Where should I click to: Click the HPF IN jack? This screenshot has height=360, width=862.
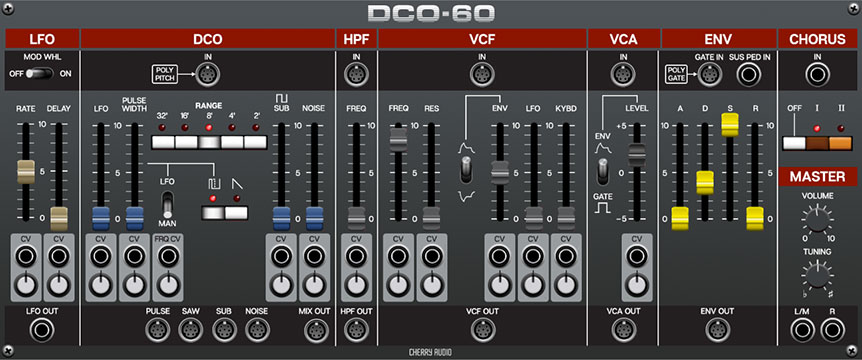click(356, 75)
